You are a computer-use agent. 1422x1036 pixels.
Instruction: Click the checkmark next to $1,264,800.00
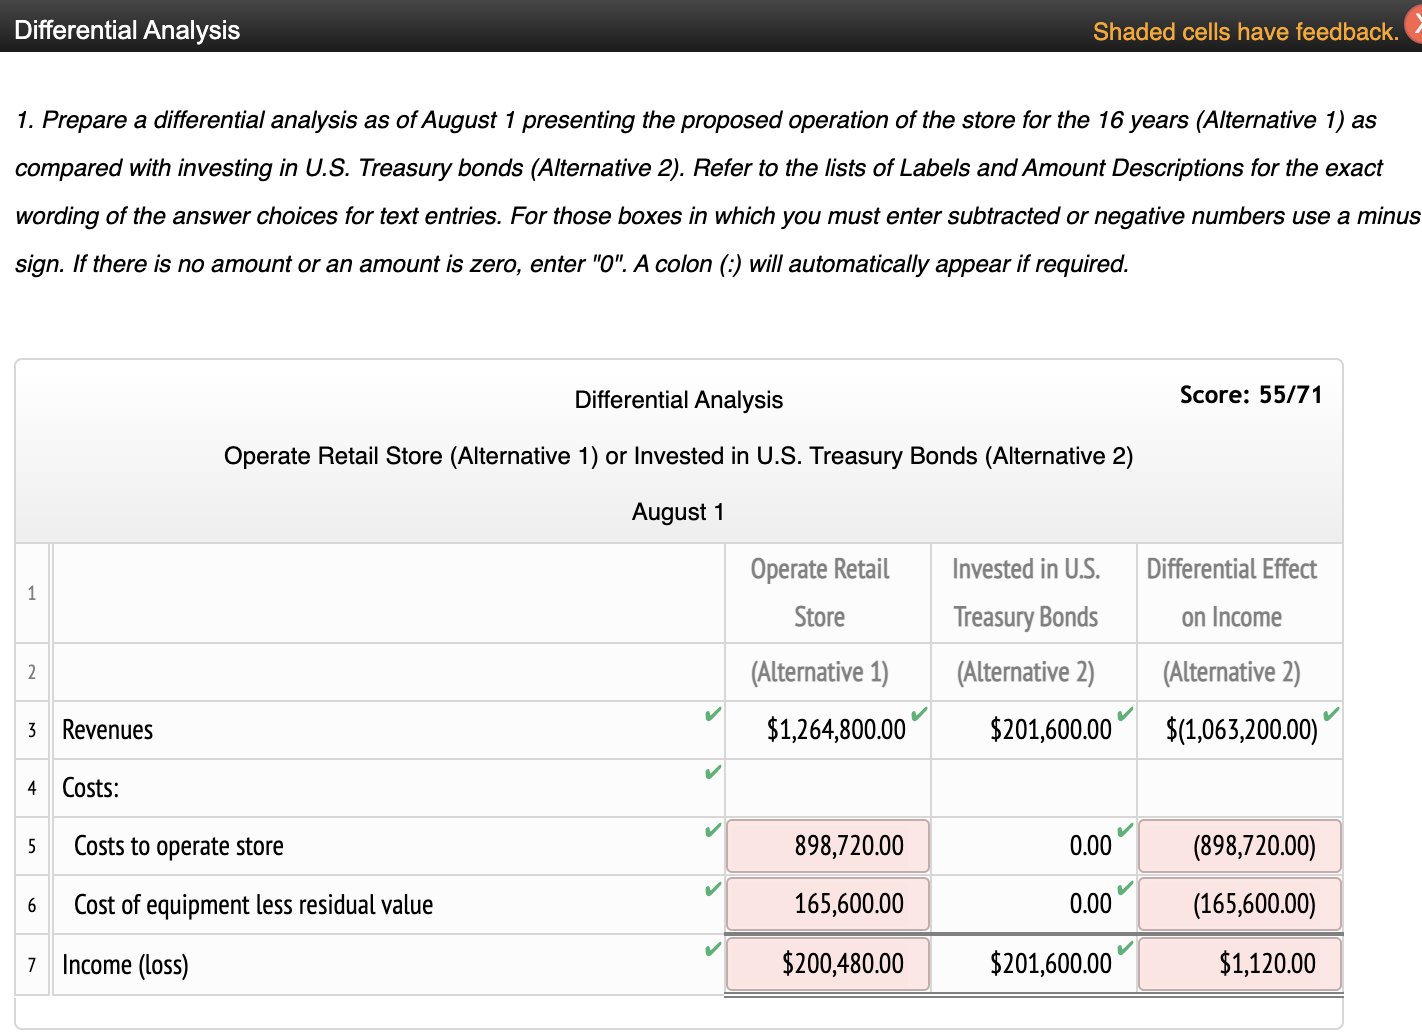point(919,714)
